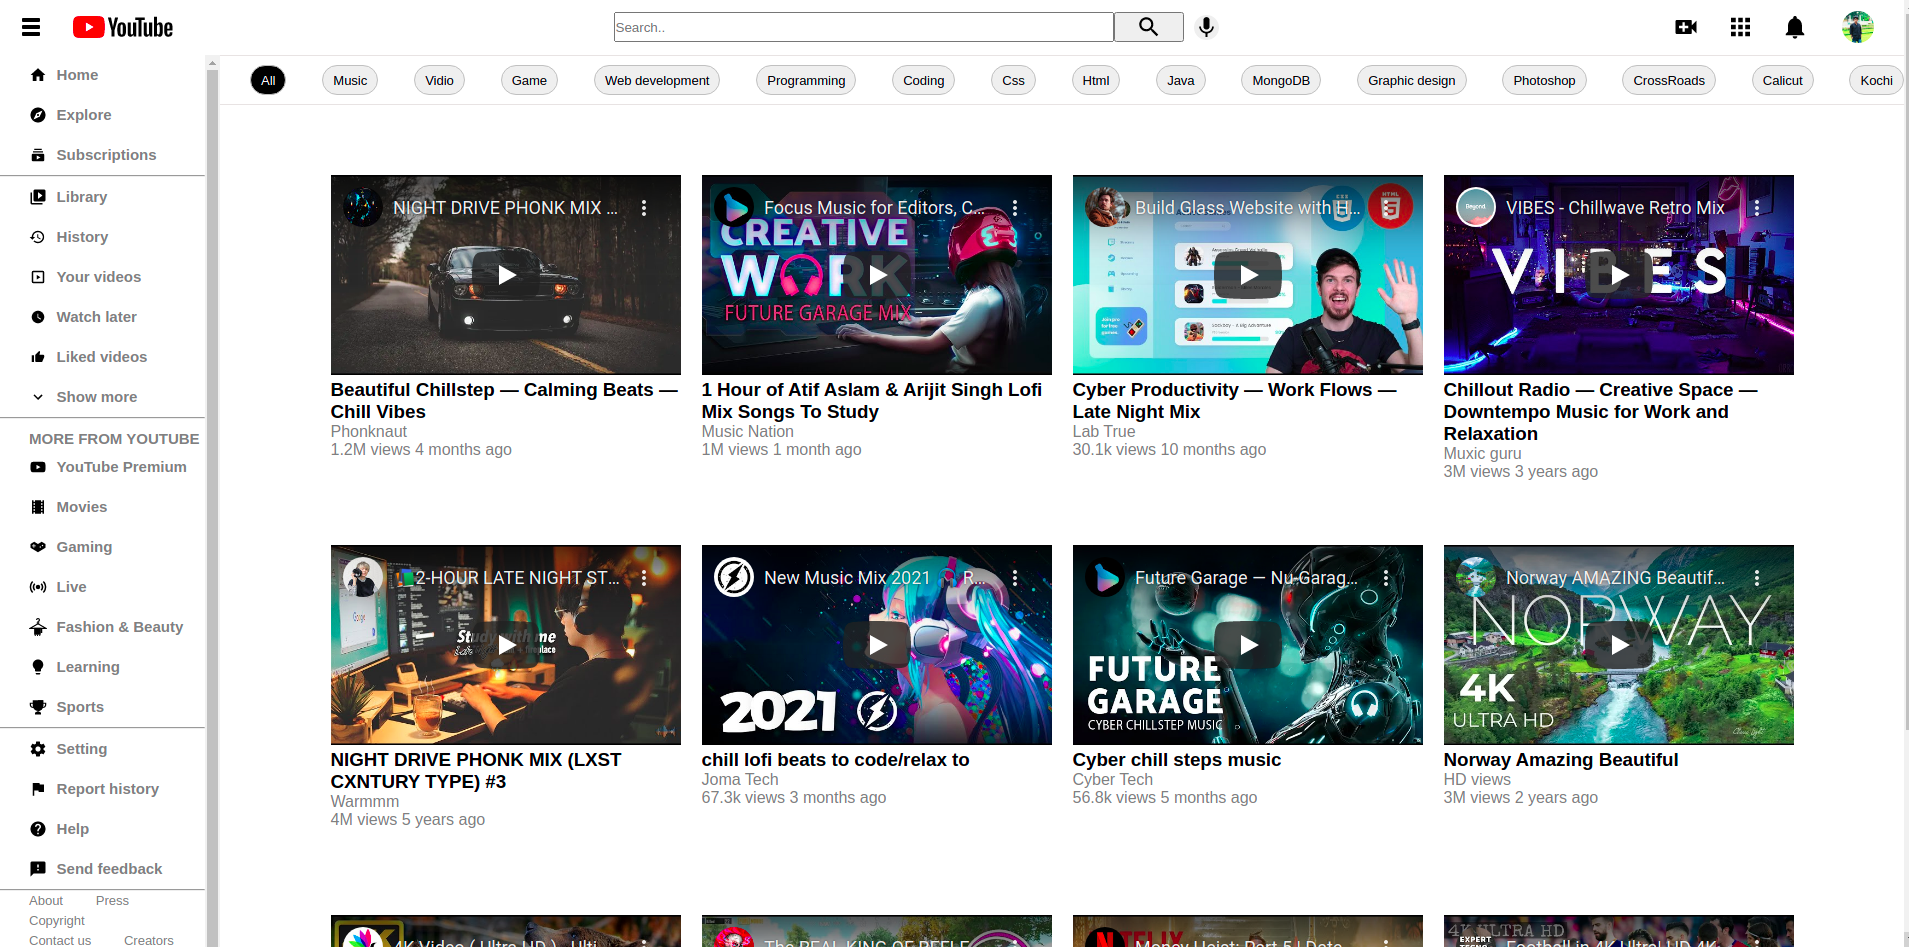Open the Phonknaut channel link
1909x947 pixels.
369,432
